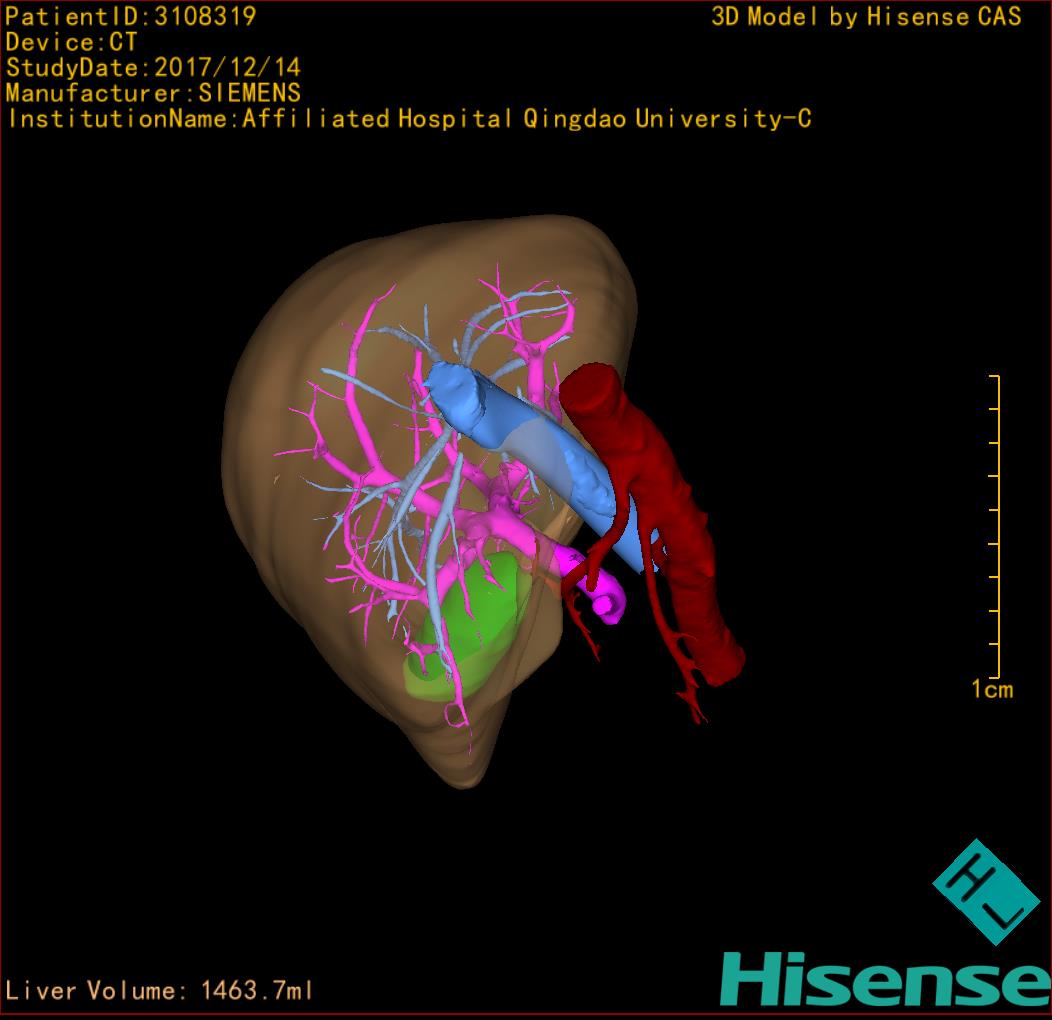The width and height of the screenshot is (1052, 1020).
Task: Click the StudyDate:2017/12/14 text
Action: (153, 68)
